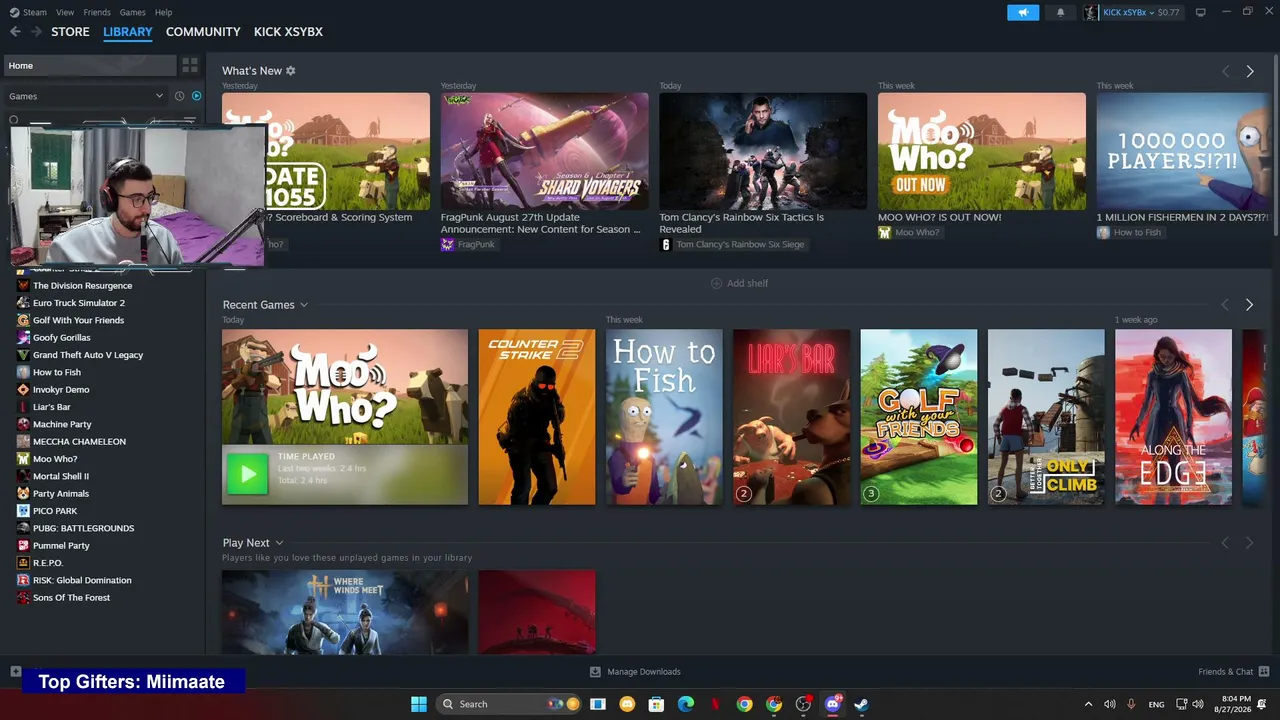
Task: Open Discord from the taskbar
Action: (x=833, y=704)
